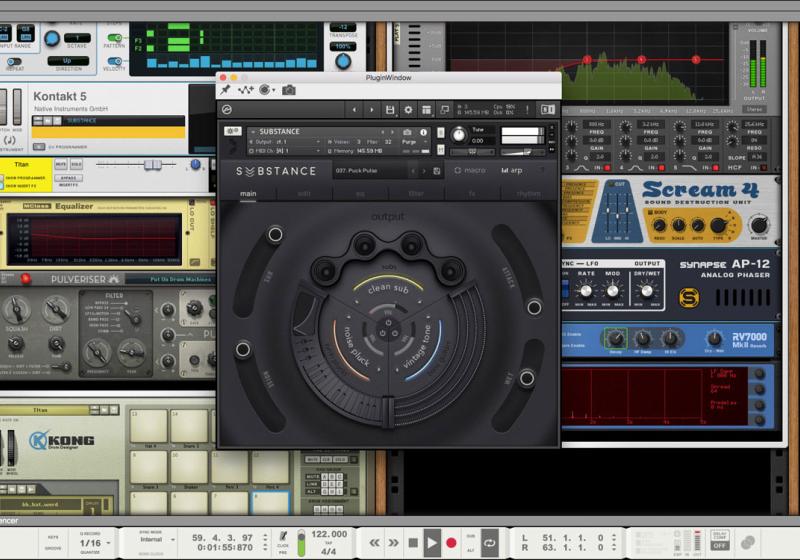
Task: Click the instrument snapshot camera icon in SUBSTANCE header
Action: (x=407, y=132)
